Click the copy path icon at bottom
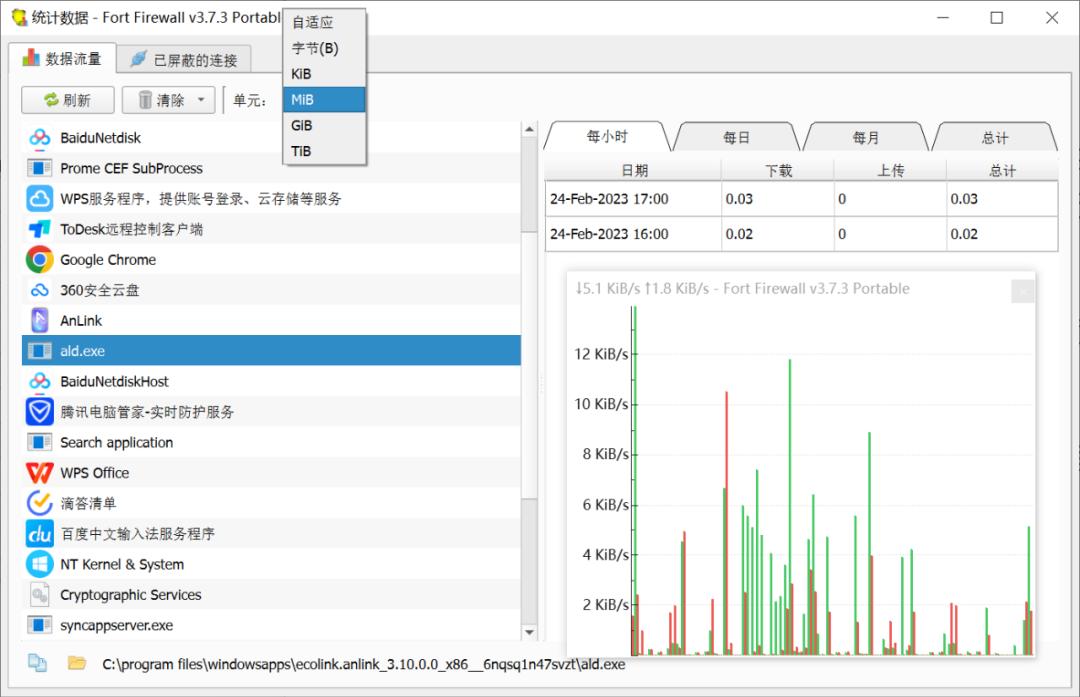Screen dimensions: 1080x697 [36, 663]
